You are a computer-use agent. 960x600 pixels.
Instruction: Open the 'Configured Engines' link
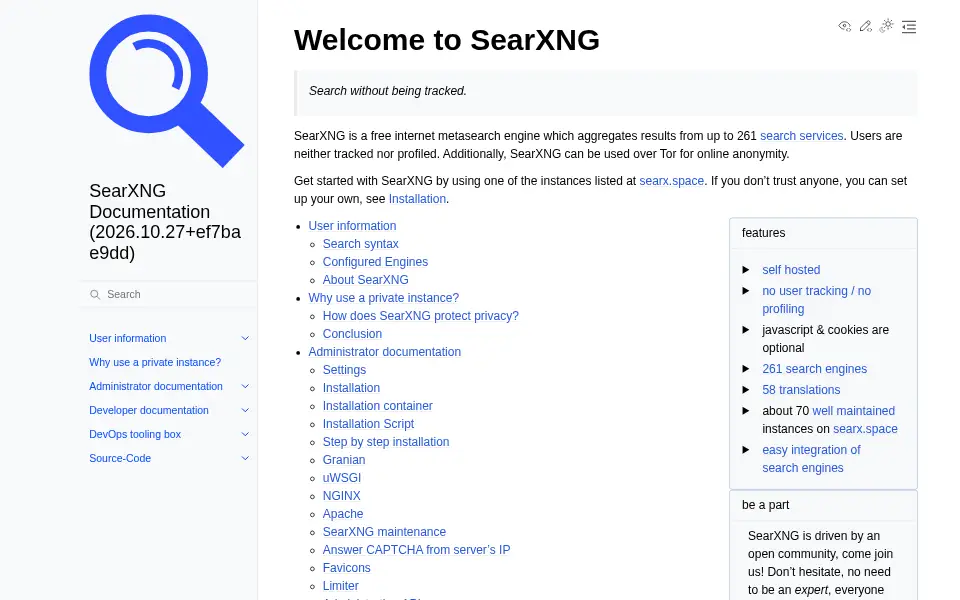point(375,262)
